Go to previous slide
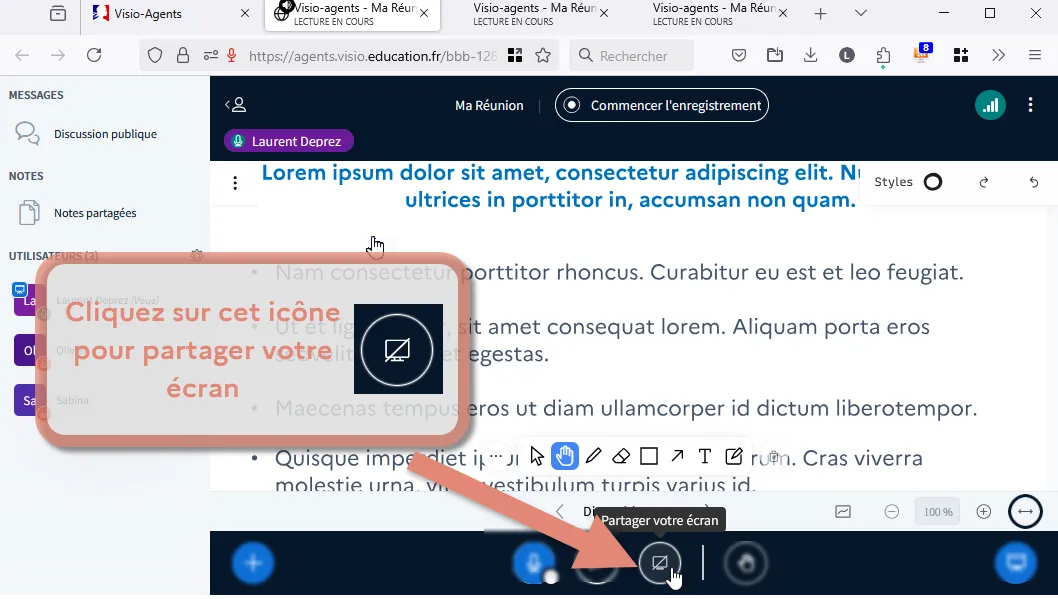Viewport: 1058px width, 599px height. (559, 512)
